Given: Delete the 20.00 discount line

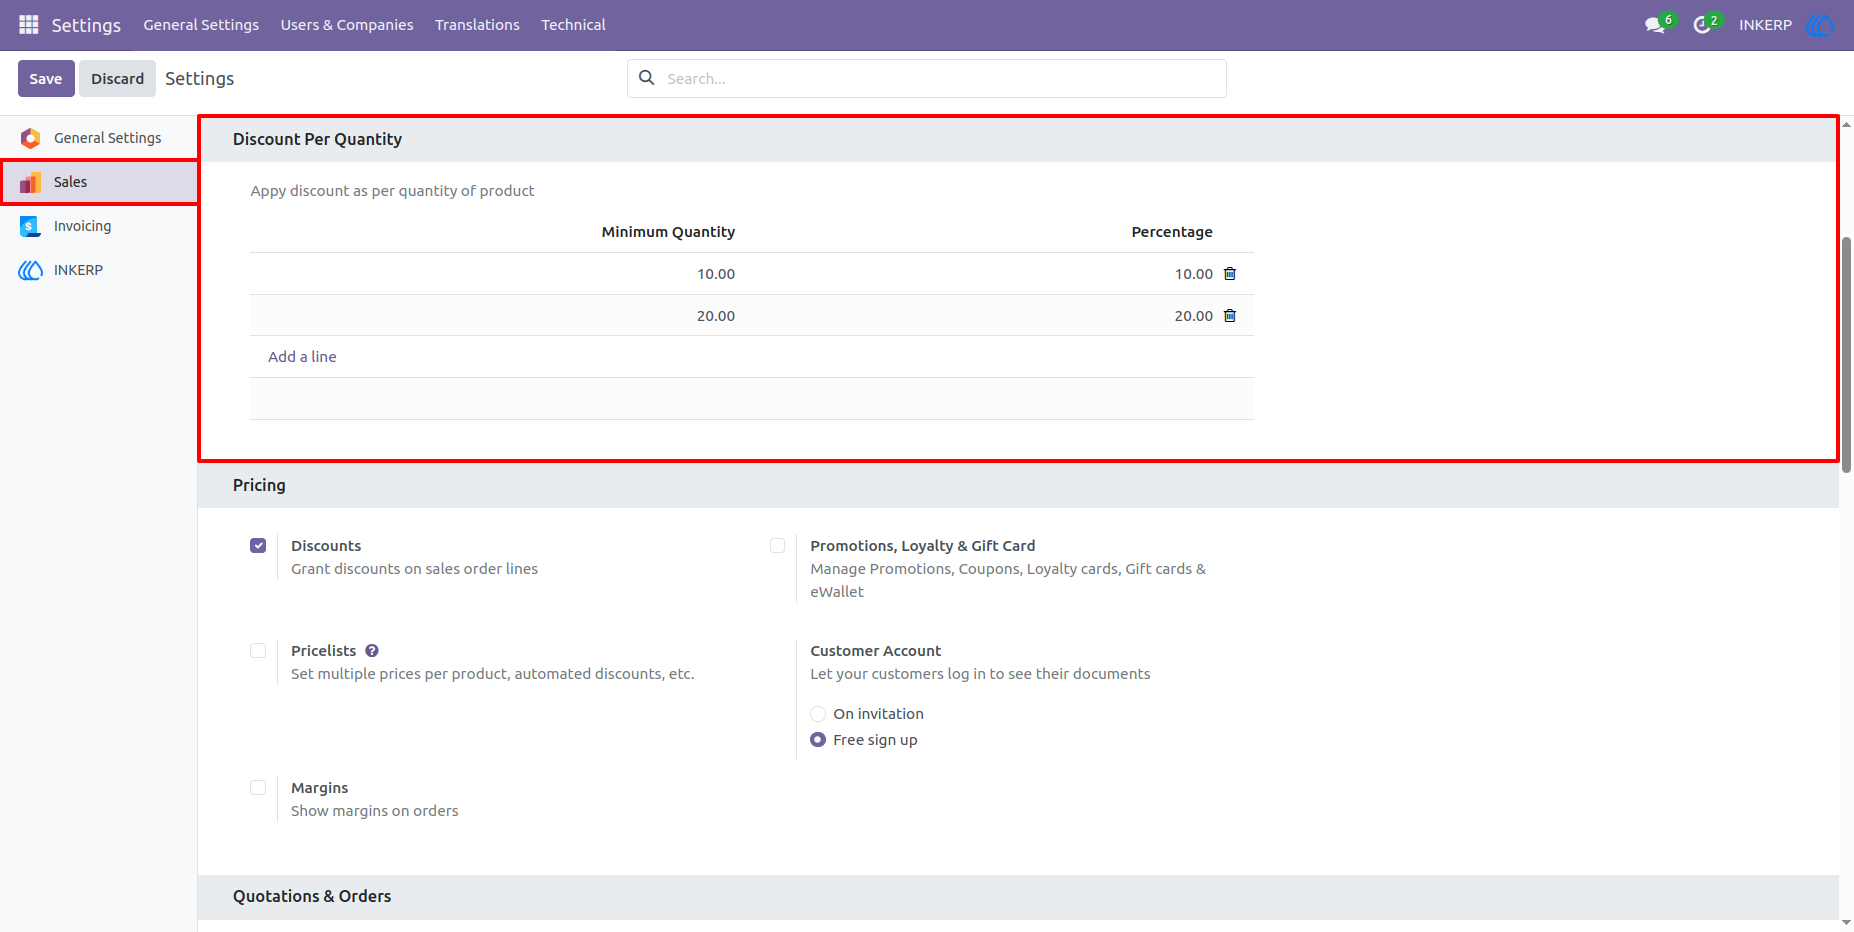Looking at the screenshot, I should 1230,316.
